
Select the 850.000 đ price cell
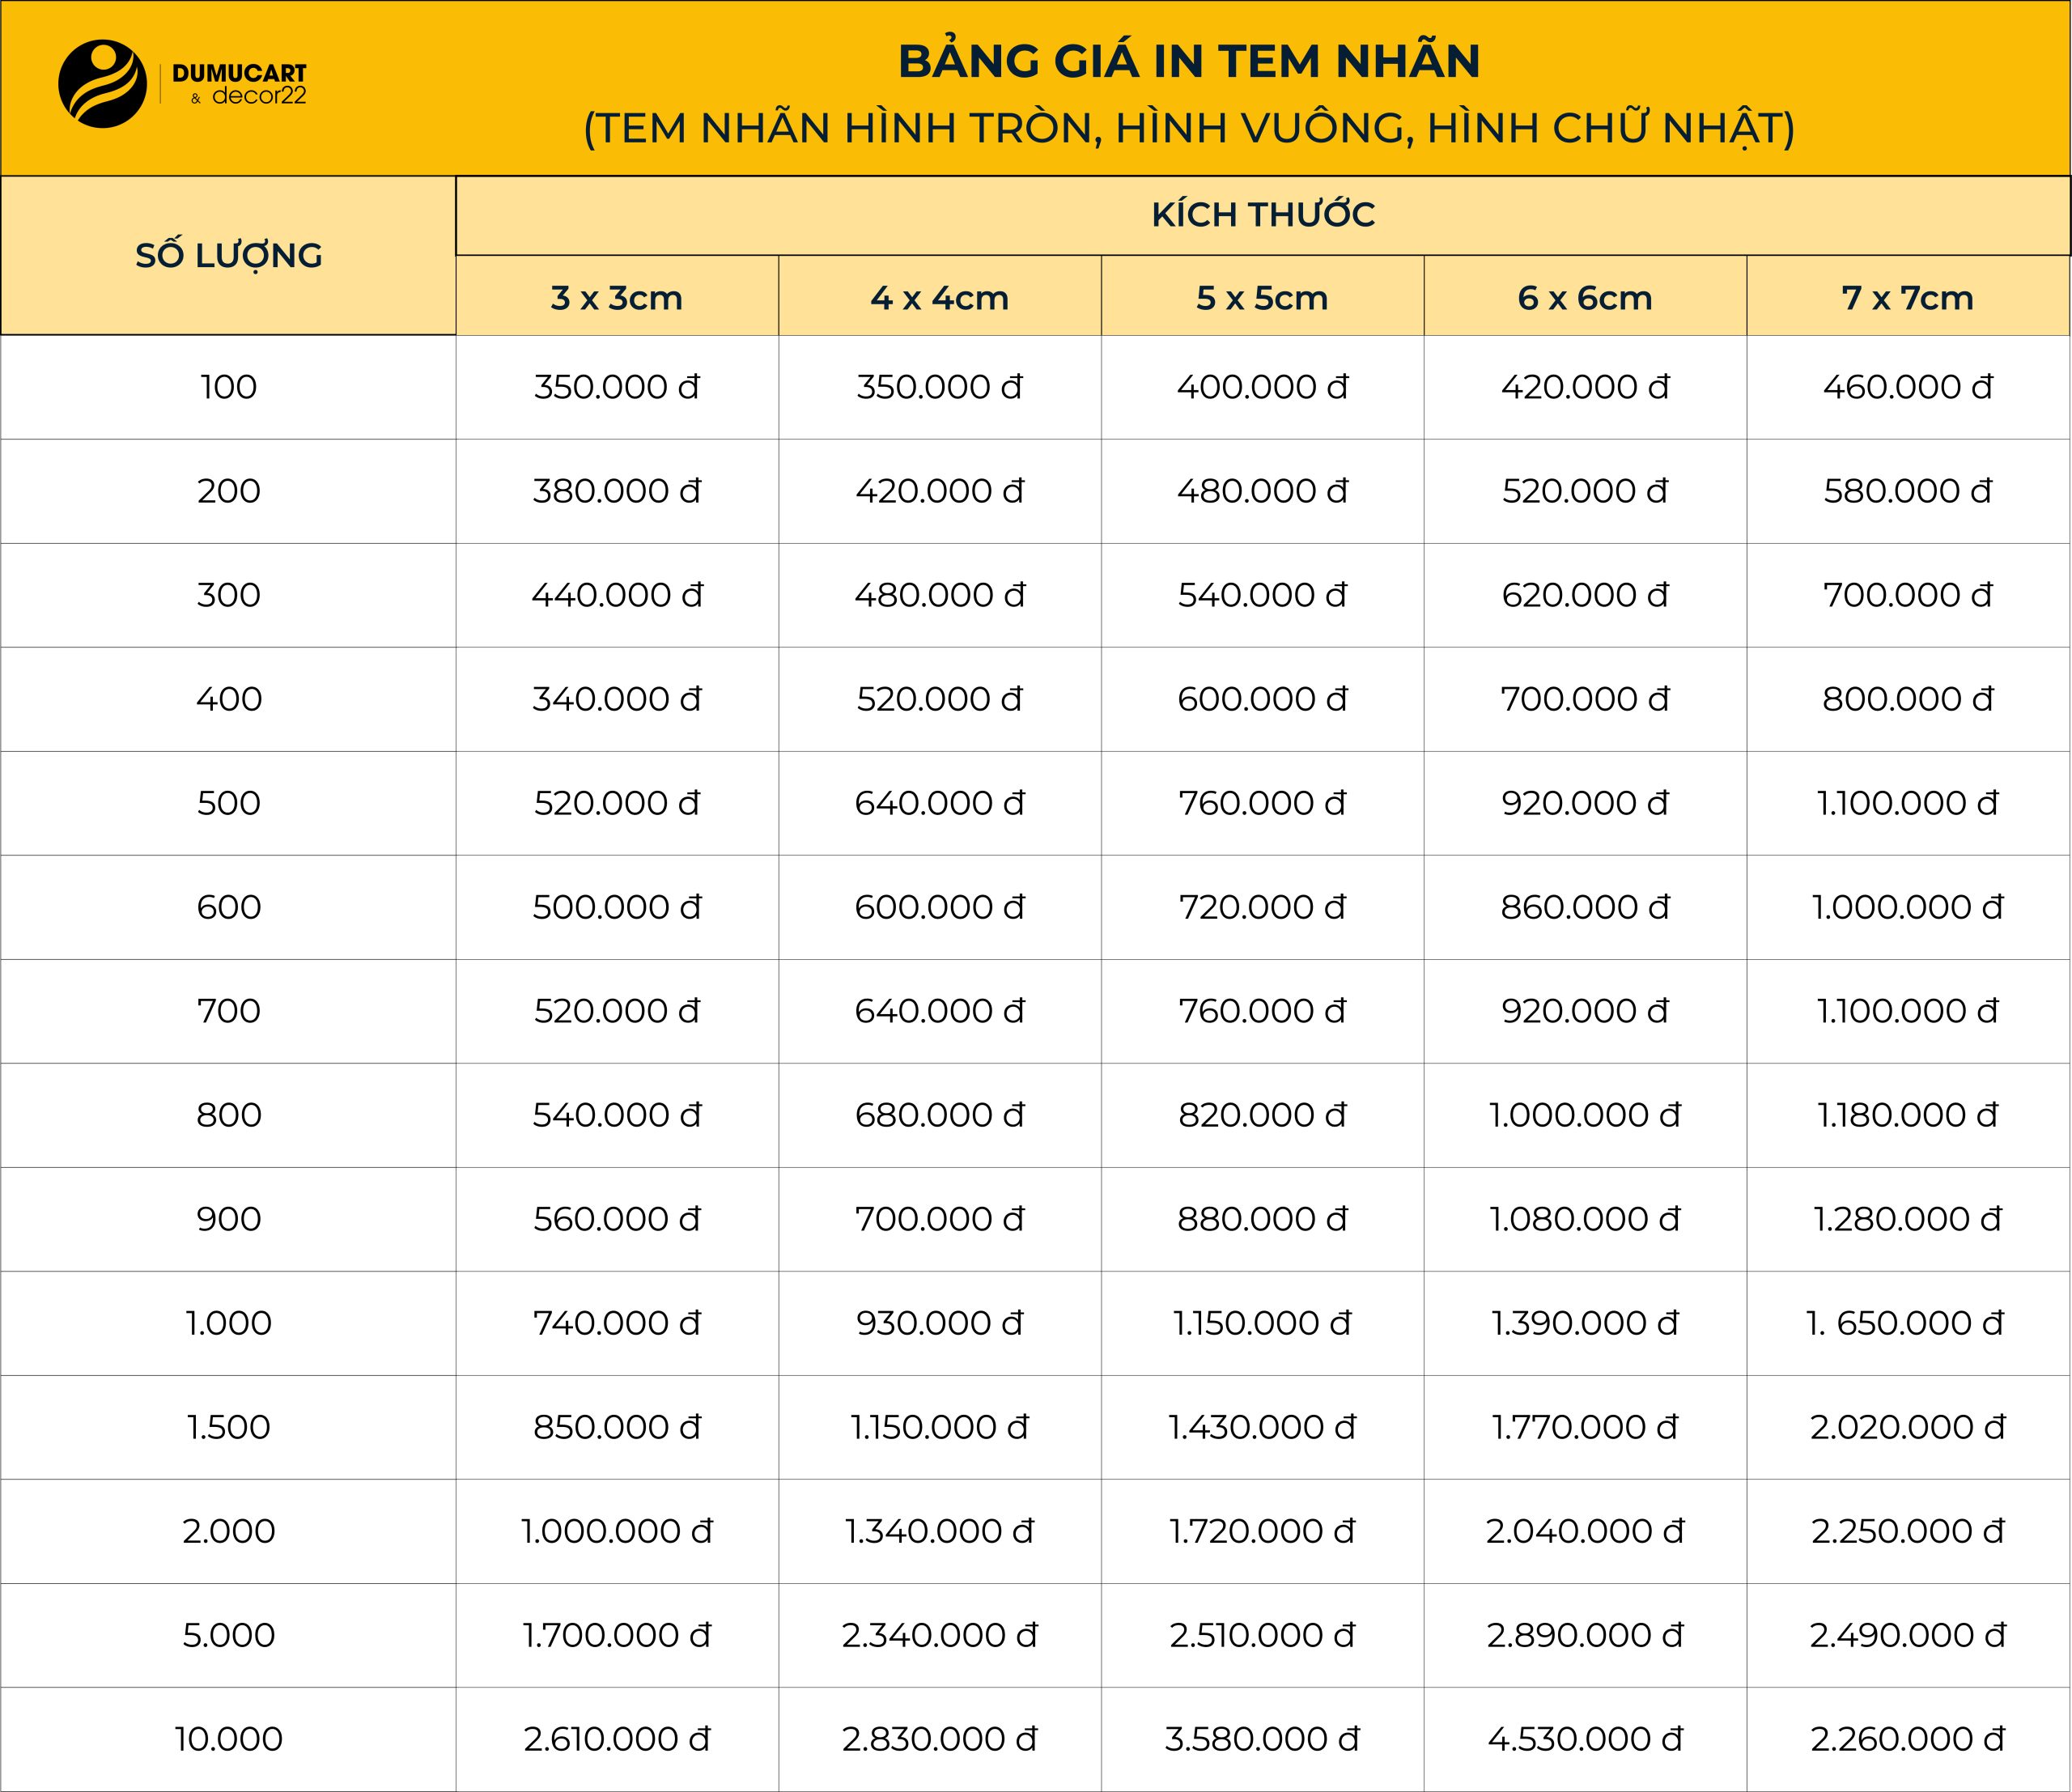pyautogui.click(x=617, y=1427)
